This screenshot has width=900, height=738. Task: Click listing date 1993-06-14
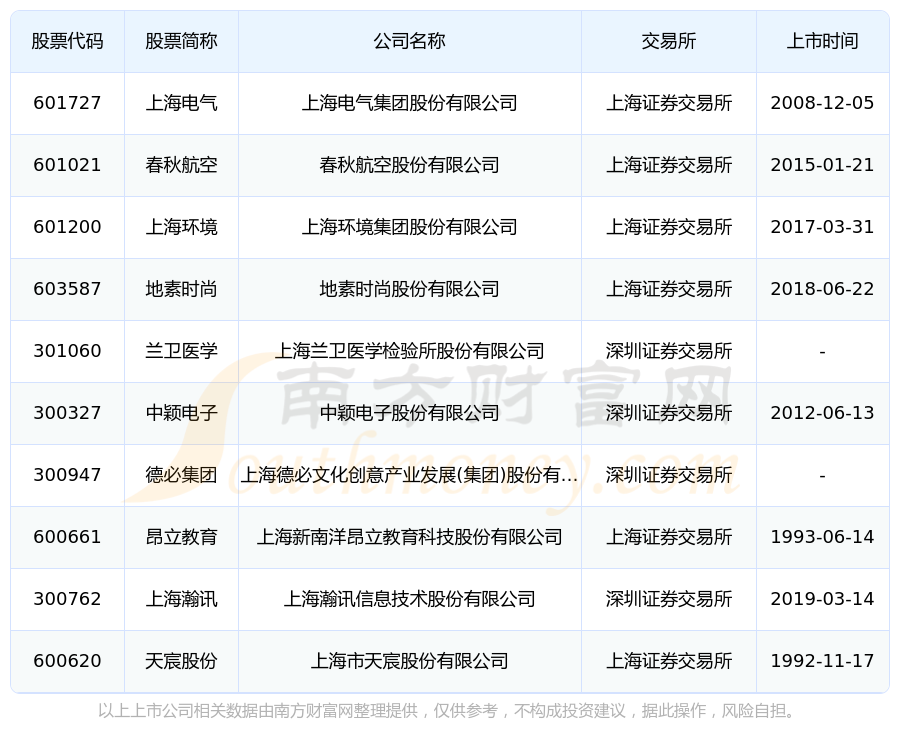pos(823,537)
